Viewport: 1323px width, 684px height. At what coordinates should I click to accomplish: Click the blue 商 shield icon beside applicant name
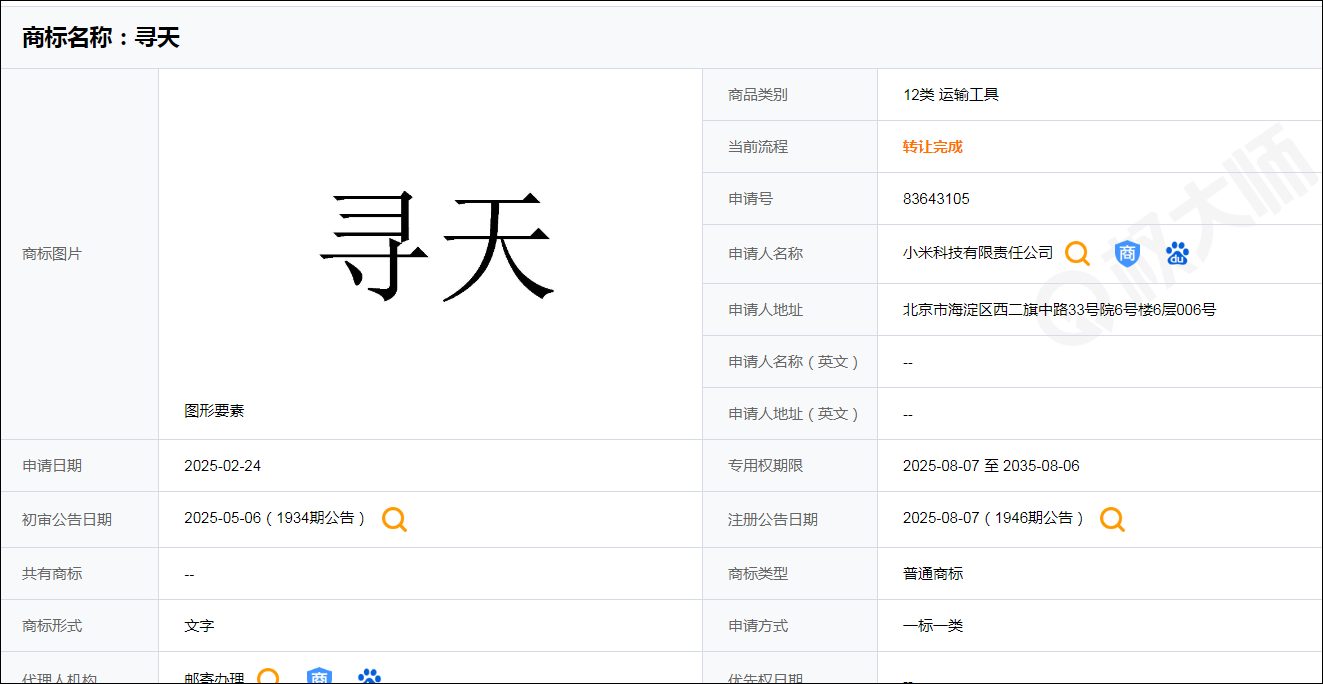[1127, 254]
